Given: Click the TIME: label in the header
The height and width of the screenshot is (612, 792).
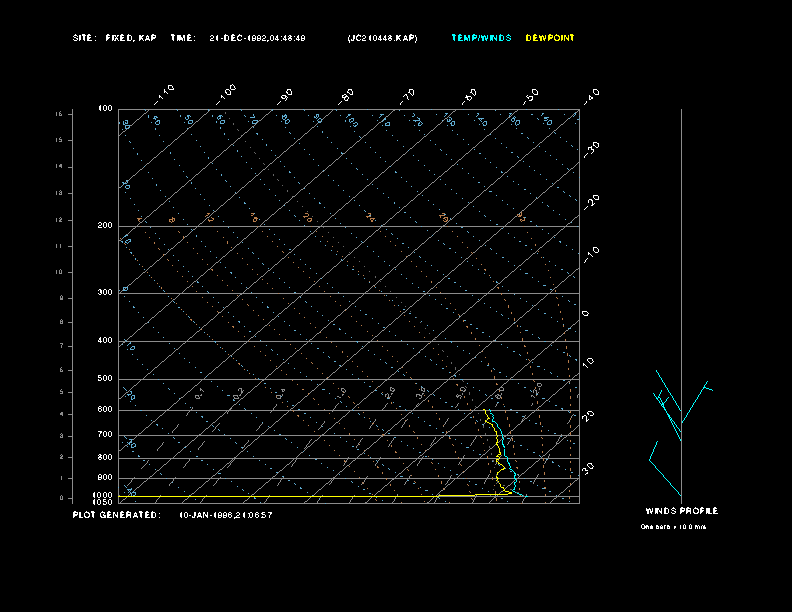Looking at the screenshot, I should coord(183,38).
